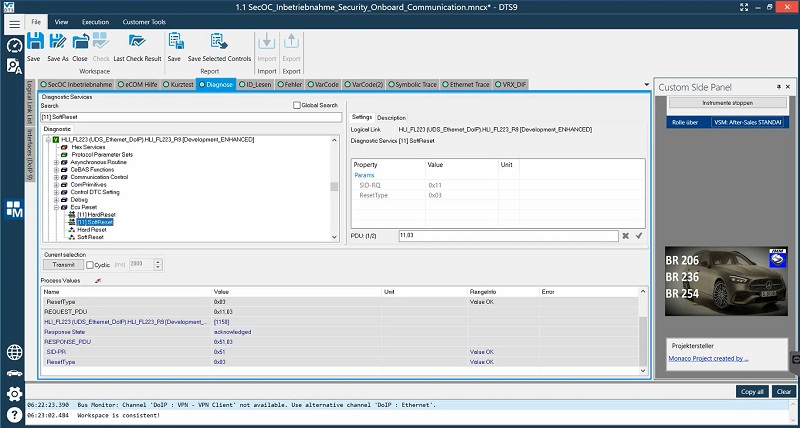Click the speedometer icon in the left sidebar
Screen dimensions: 800x428
(14, 46)
